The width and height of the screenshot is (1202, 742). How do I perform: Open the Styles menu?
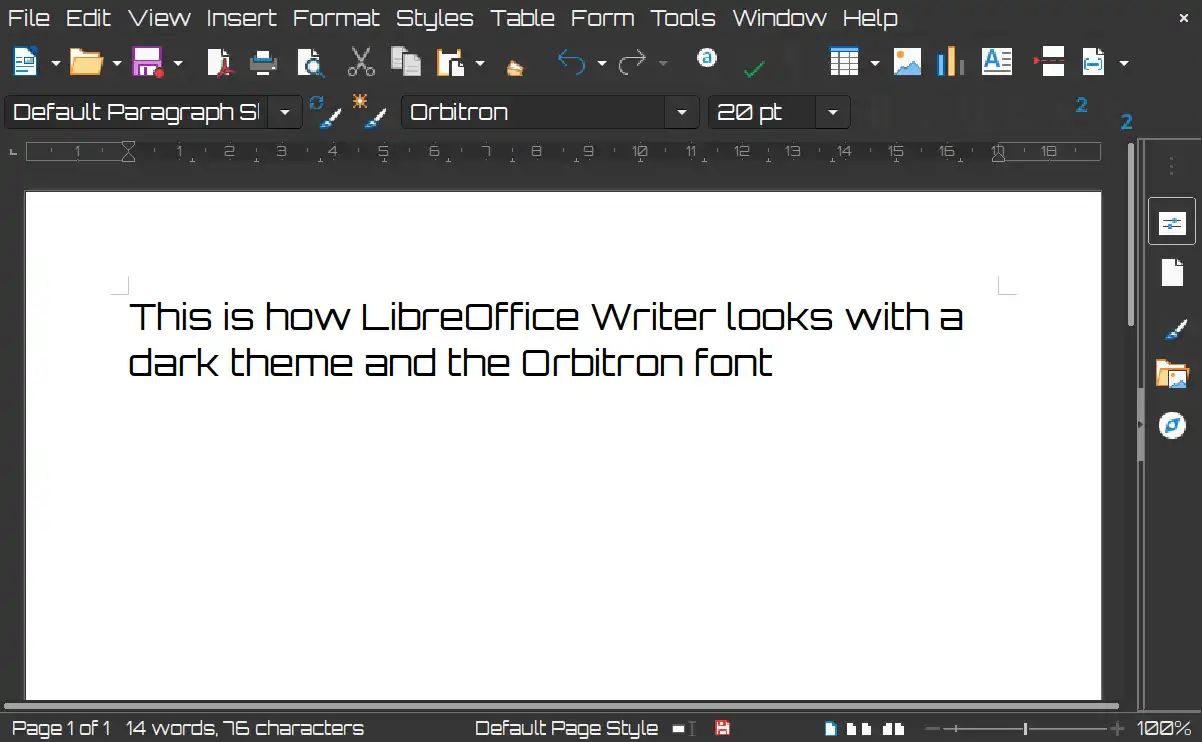435,18
